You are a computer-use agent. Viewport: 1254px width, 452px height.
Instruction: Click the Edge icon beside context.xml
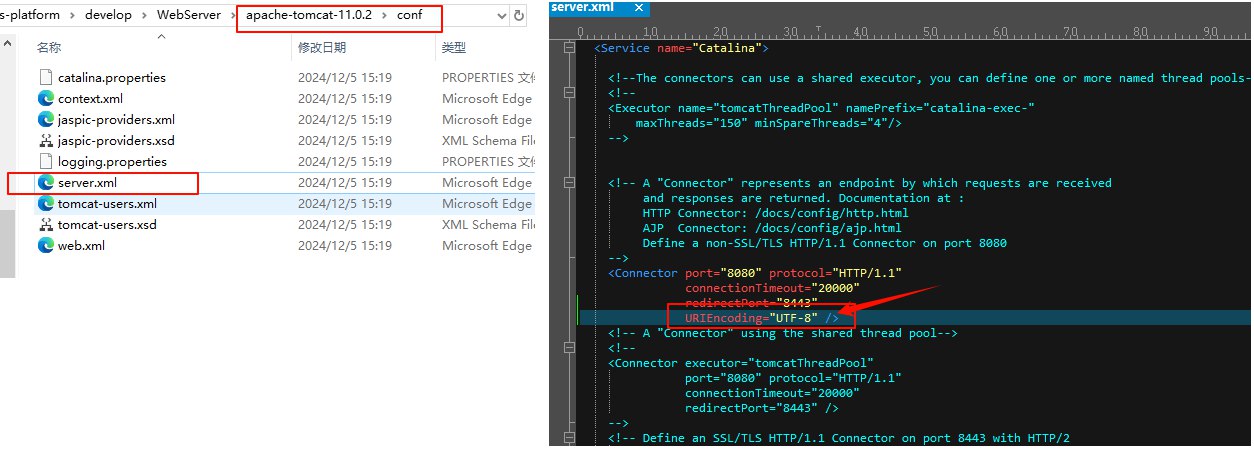[x=45, y=98]
